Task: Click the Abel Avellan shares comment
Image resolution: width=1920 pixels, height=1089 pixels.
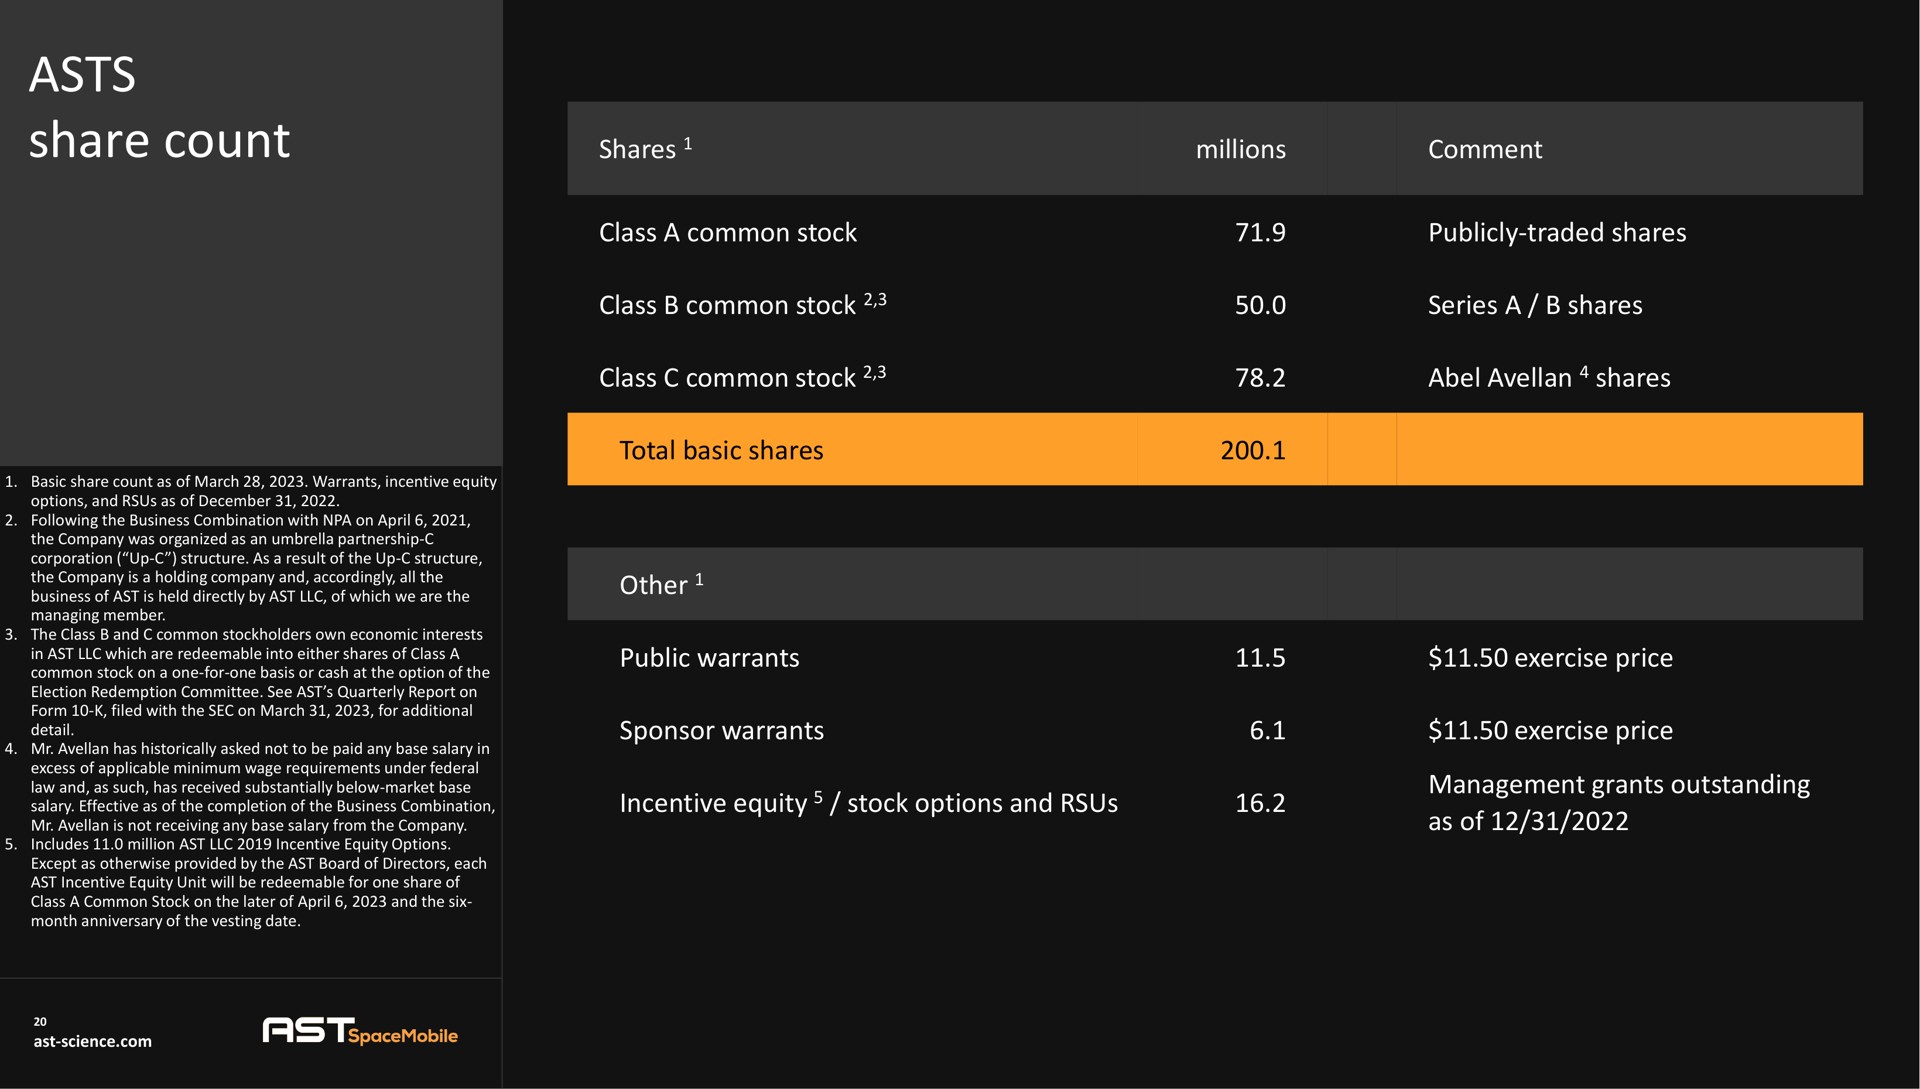Action: [1548, 377]
